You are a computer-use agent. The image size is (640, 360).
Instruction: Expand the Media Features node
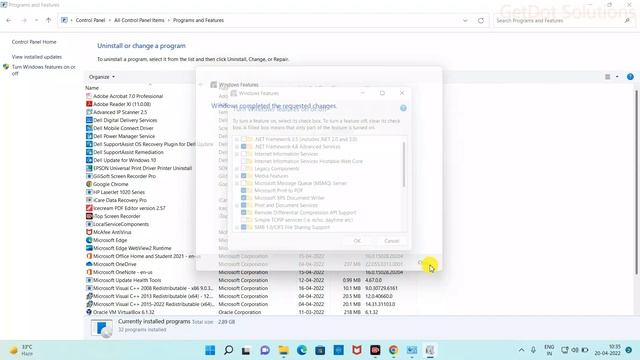click(237, 176)
